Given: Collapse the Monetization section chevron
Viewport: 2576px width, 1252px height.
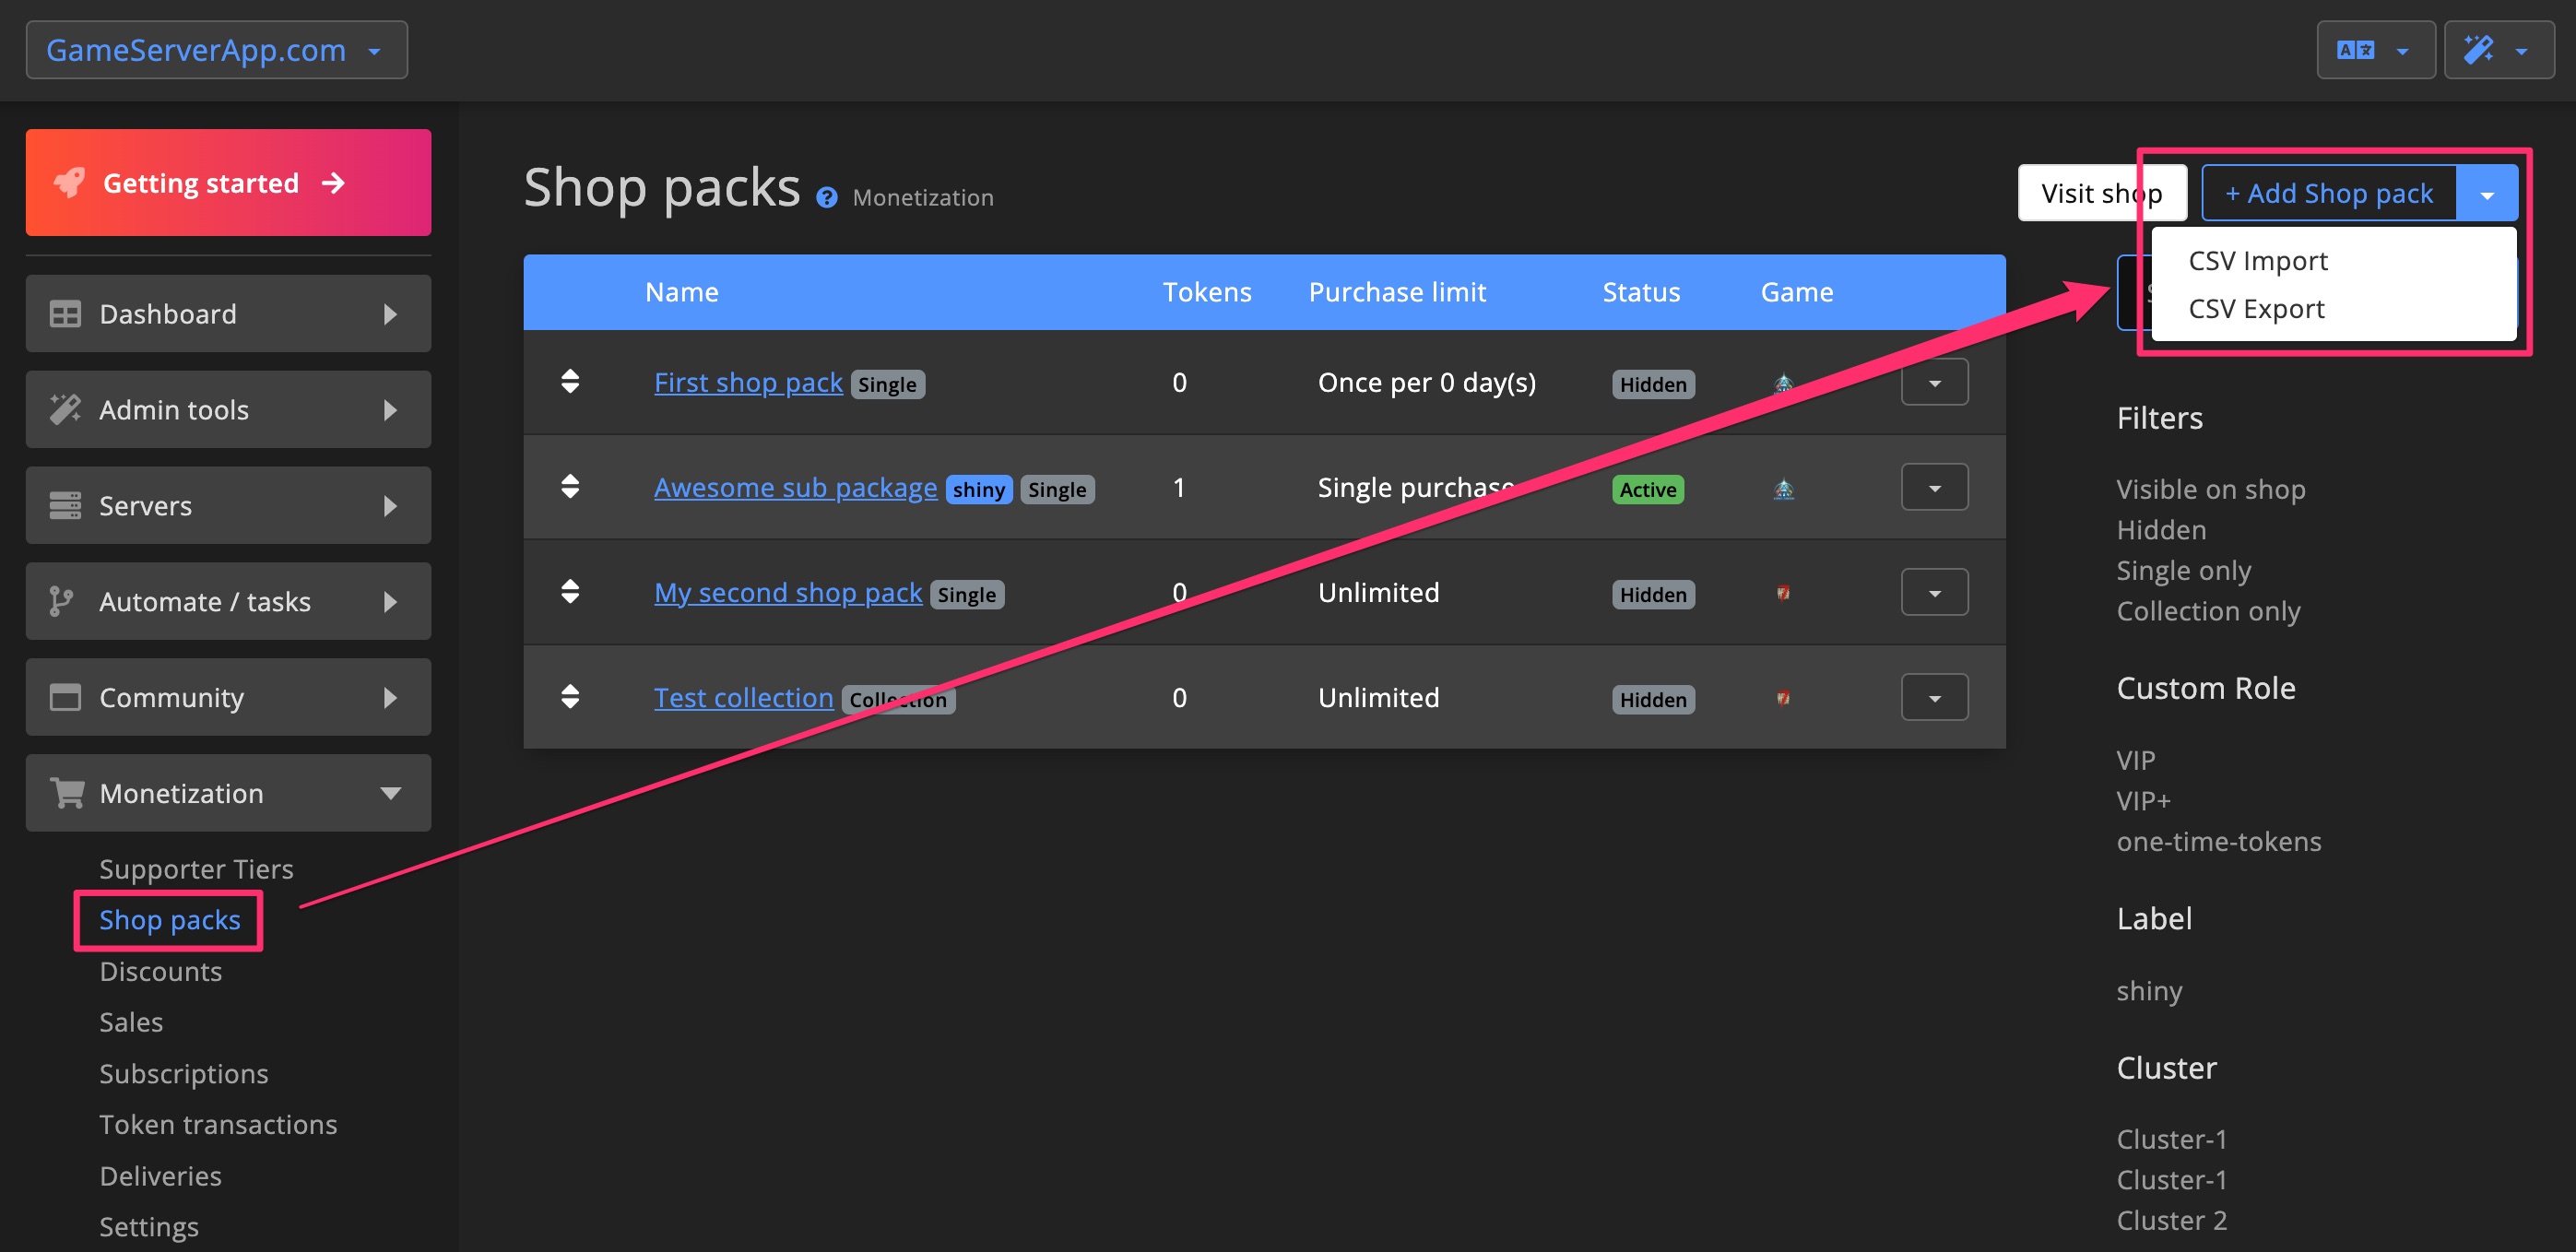Looking at the screenshot, I should pyautogui.click(x=391, y=792).
